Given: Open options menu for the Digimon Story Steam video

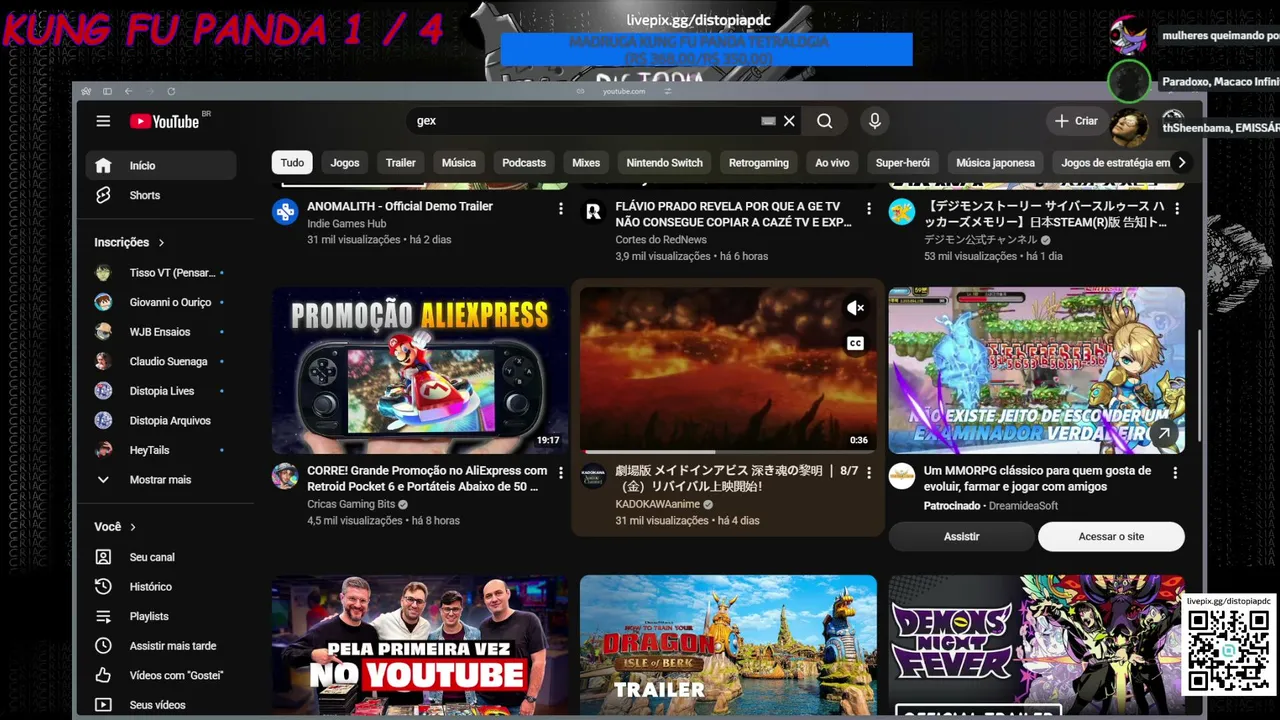Looking at the screenshot, I should (x=1177, y=209).
